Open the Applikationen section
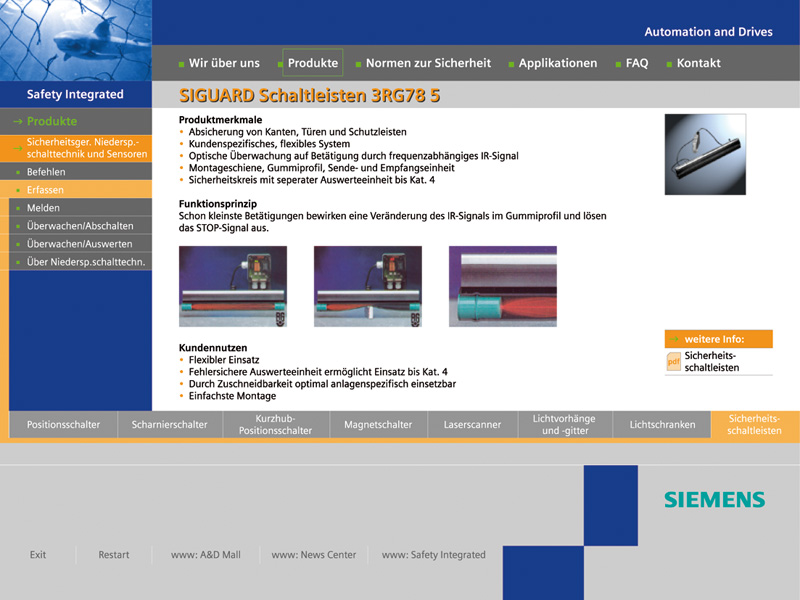 pos(557,63)
